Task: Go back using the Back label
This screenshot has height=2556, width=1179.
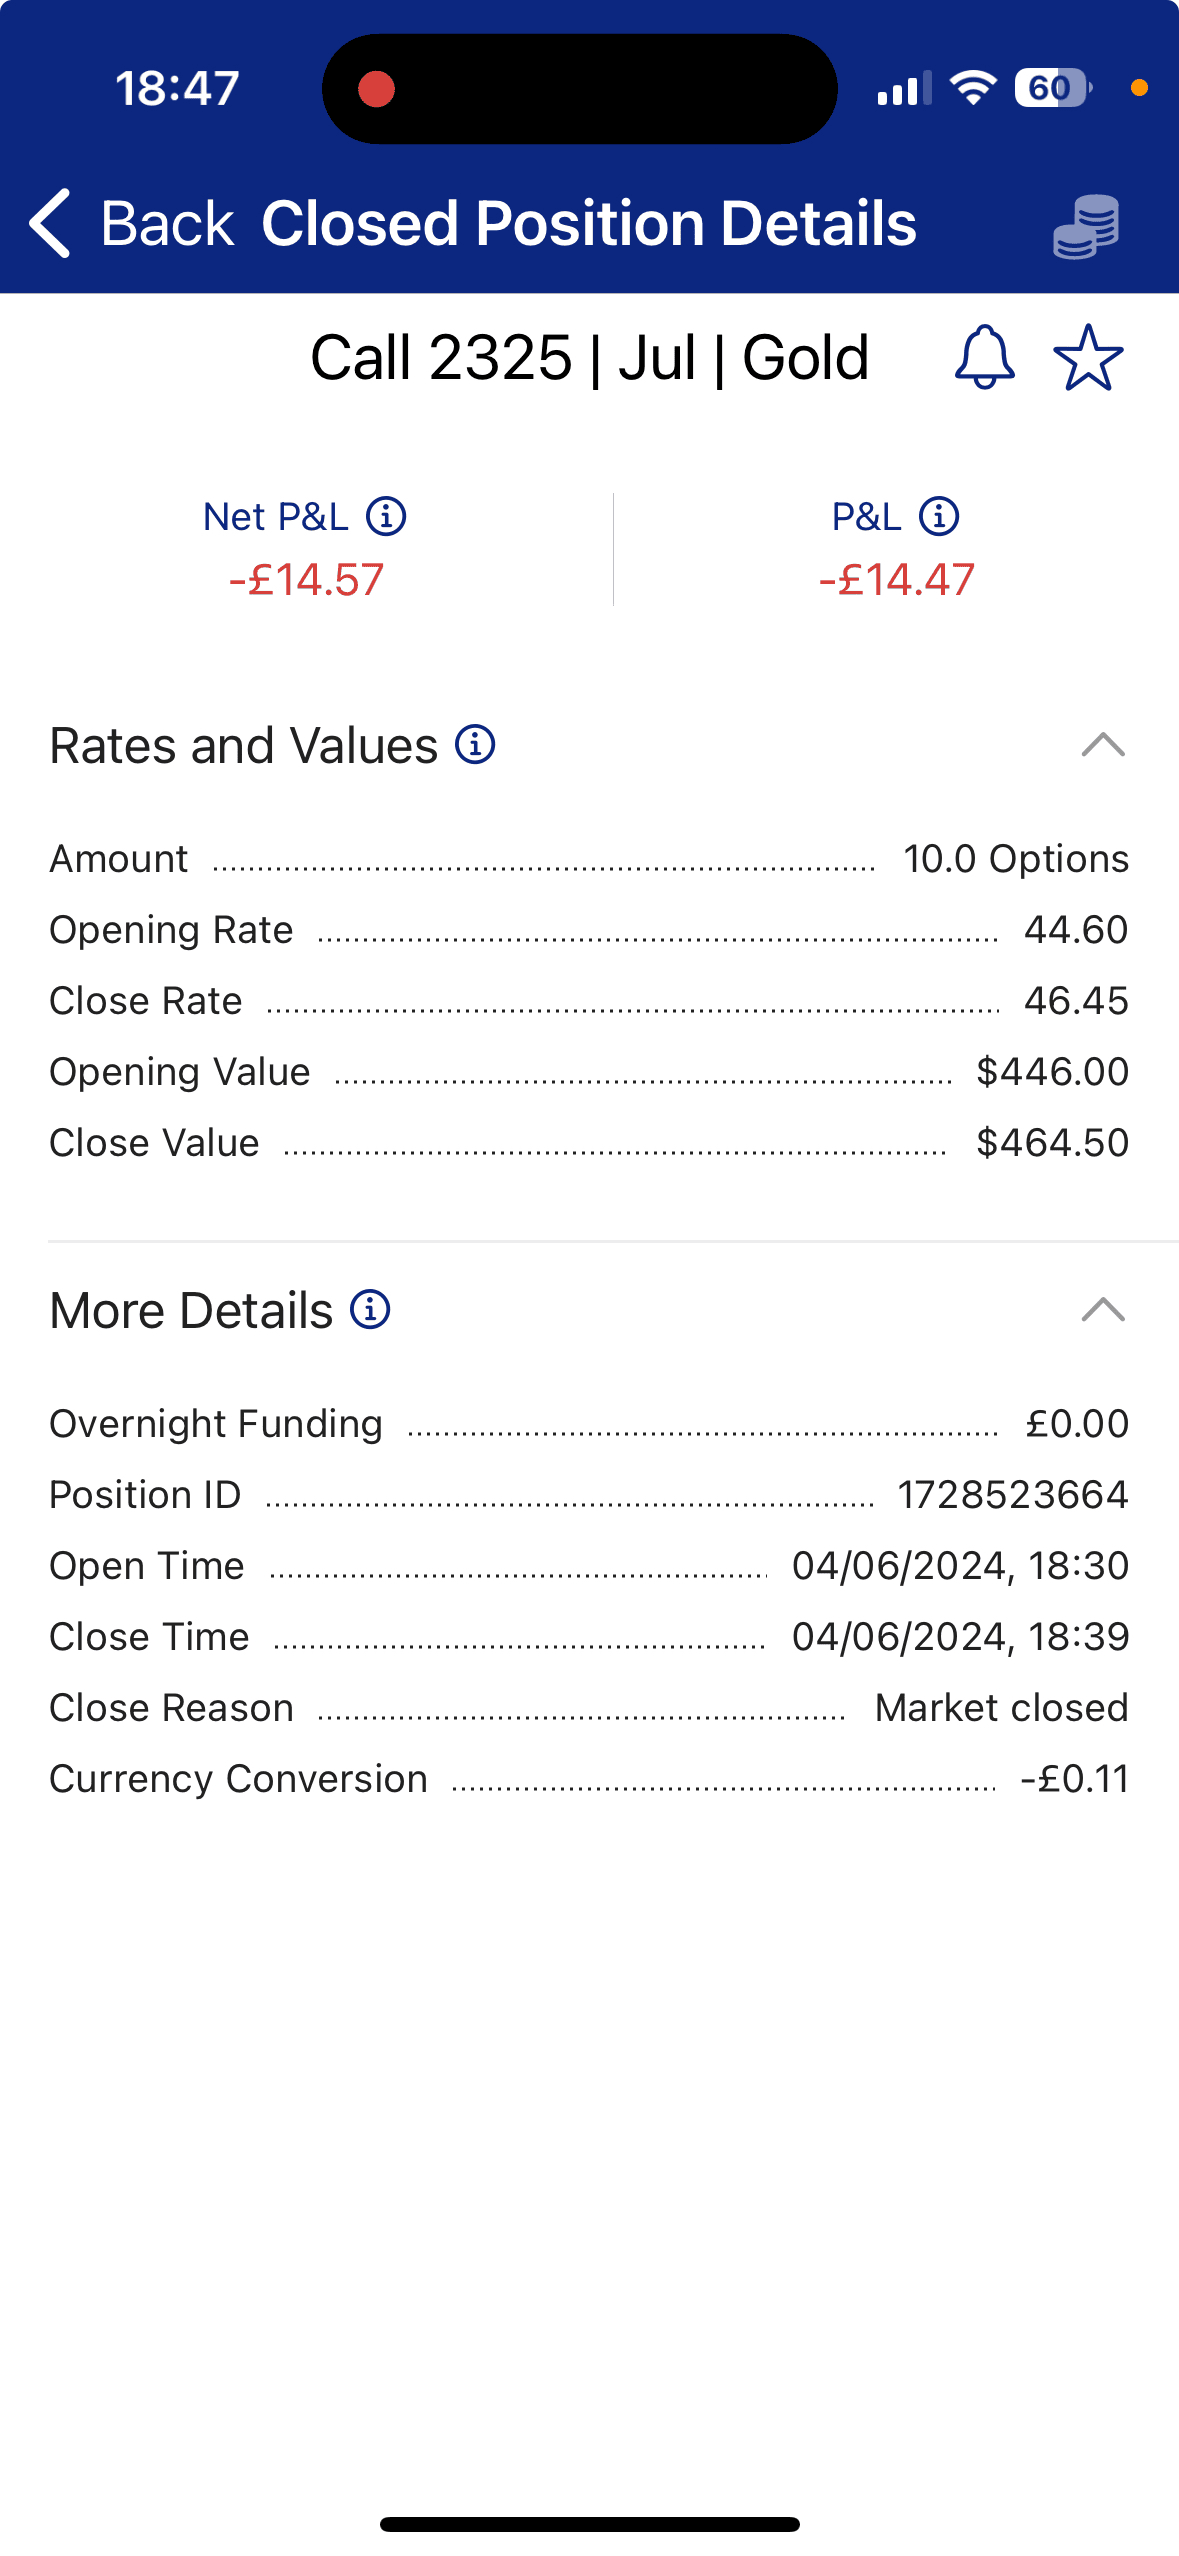Action: [x=166, y=223]
